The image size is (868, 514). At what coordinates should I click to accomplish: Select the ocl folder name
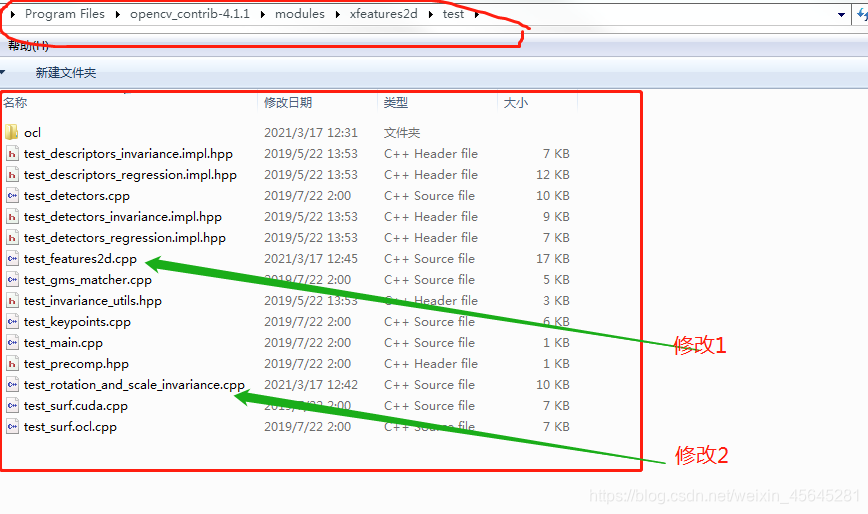click(32, 133)
